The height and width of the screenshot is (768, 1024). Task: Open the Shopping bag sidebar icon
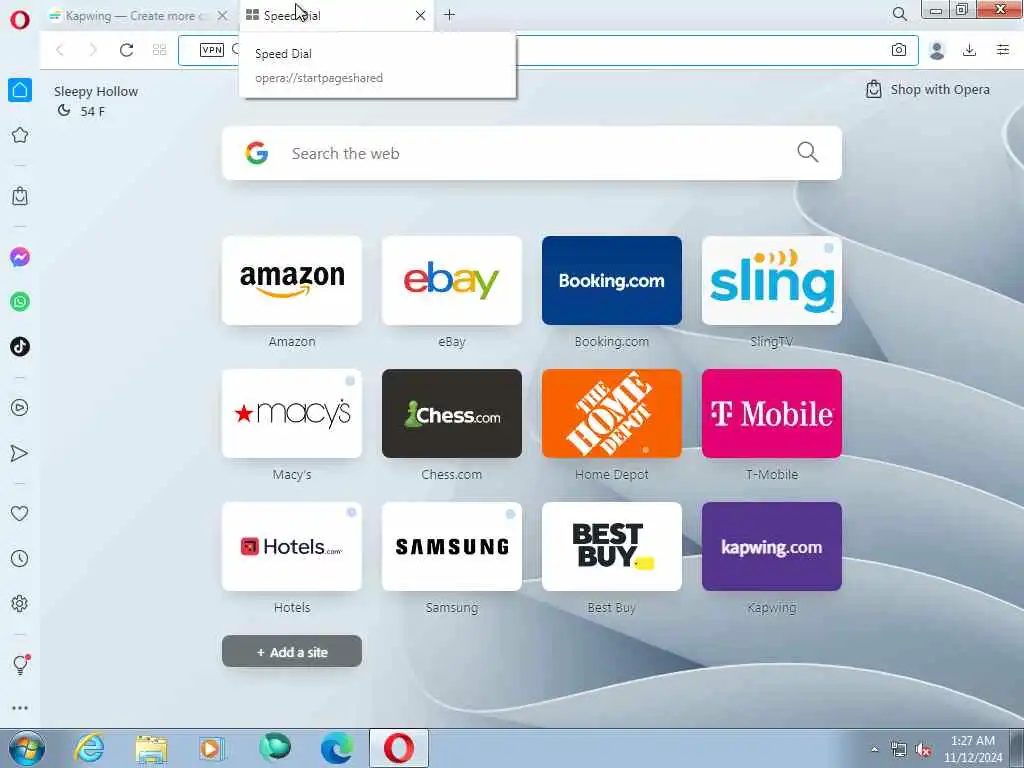pos(20,196)
